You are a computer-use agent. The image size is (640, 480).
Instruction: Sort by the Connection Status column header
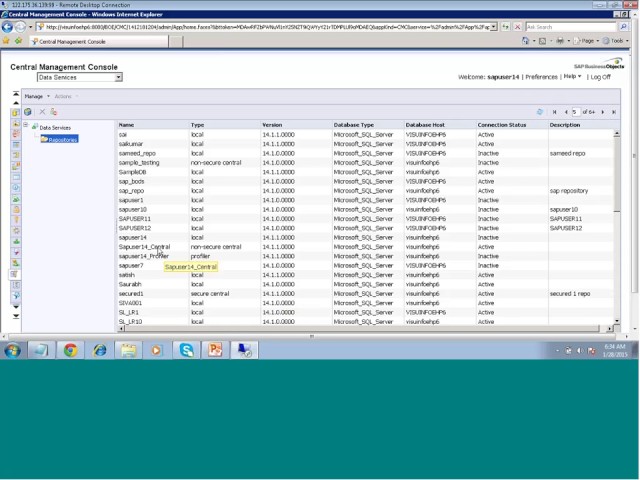502,125
